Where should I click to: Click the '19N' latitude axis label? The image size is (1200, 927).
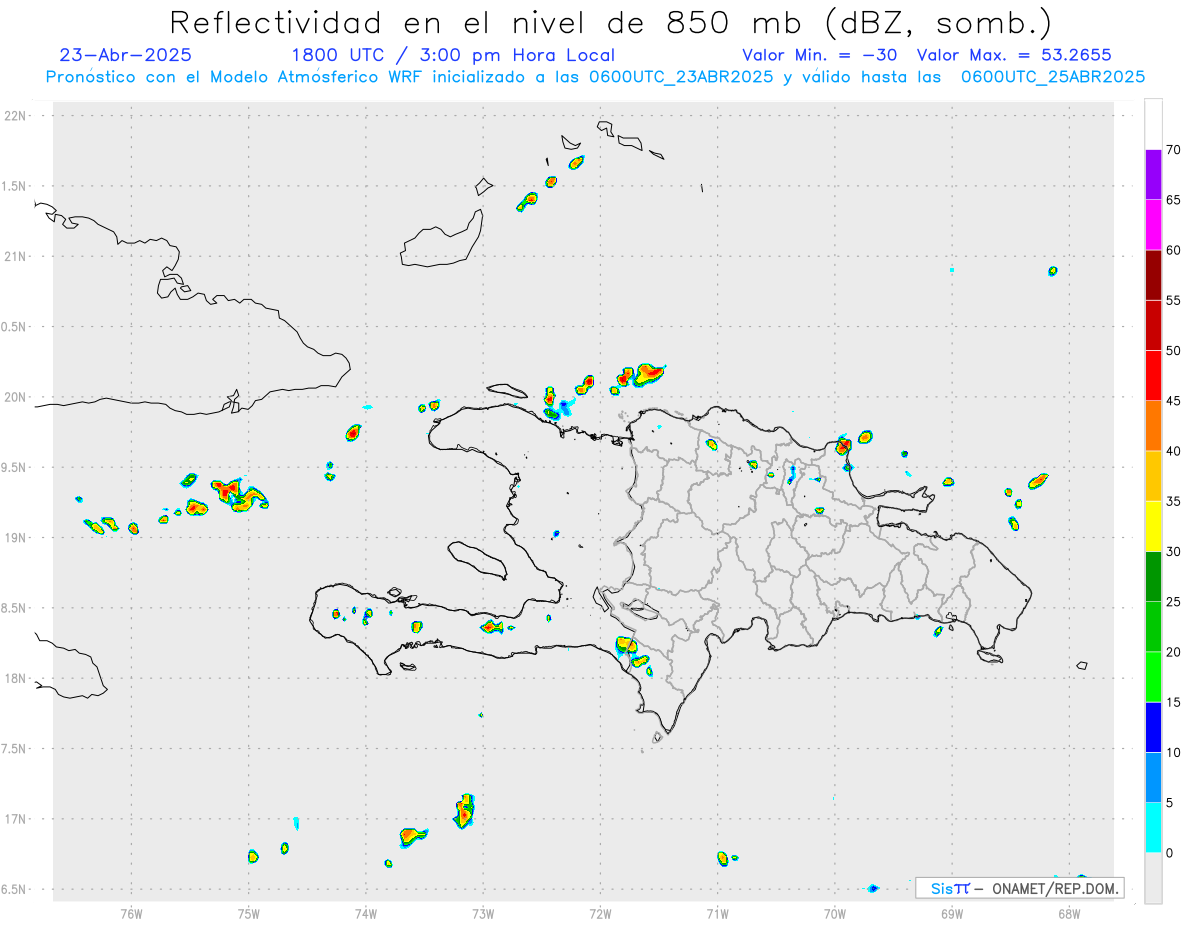[17, 537]
